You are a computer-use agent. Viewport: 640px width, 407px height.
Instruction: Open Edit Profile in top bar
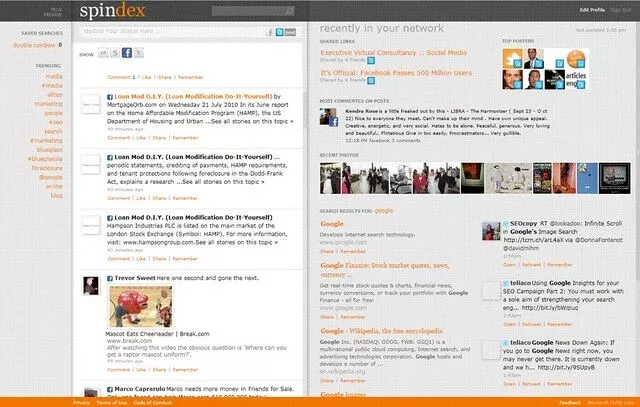tap(592, 10)
